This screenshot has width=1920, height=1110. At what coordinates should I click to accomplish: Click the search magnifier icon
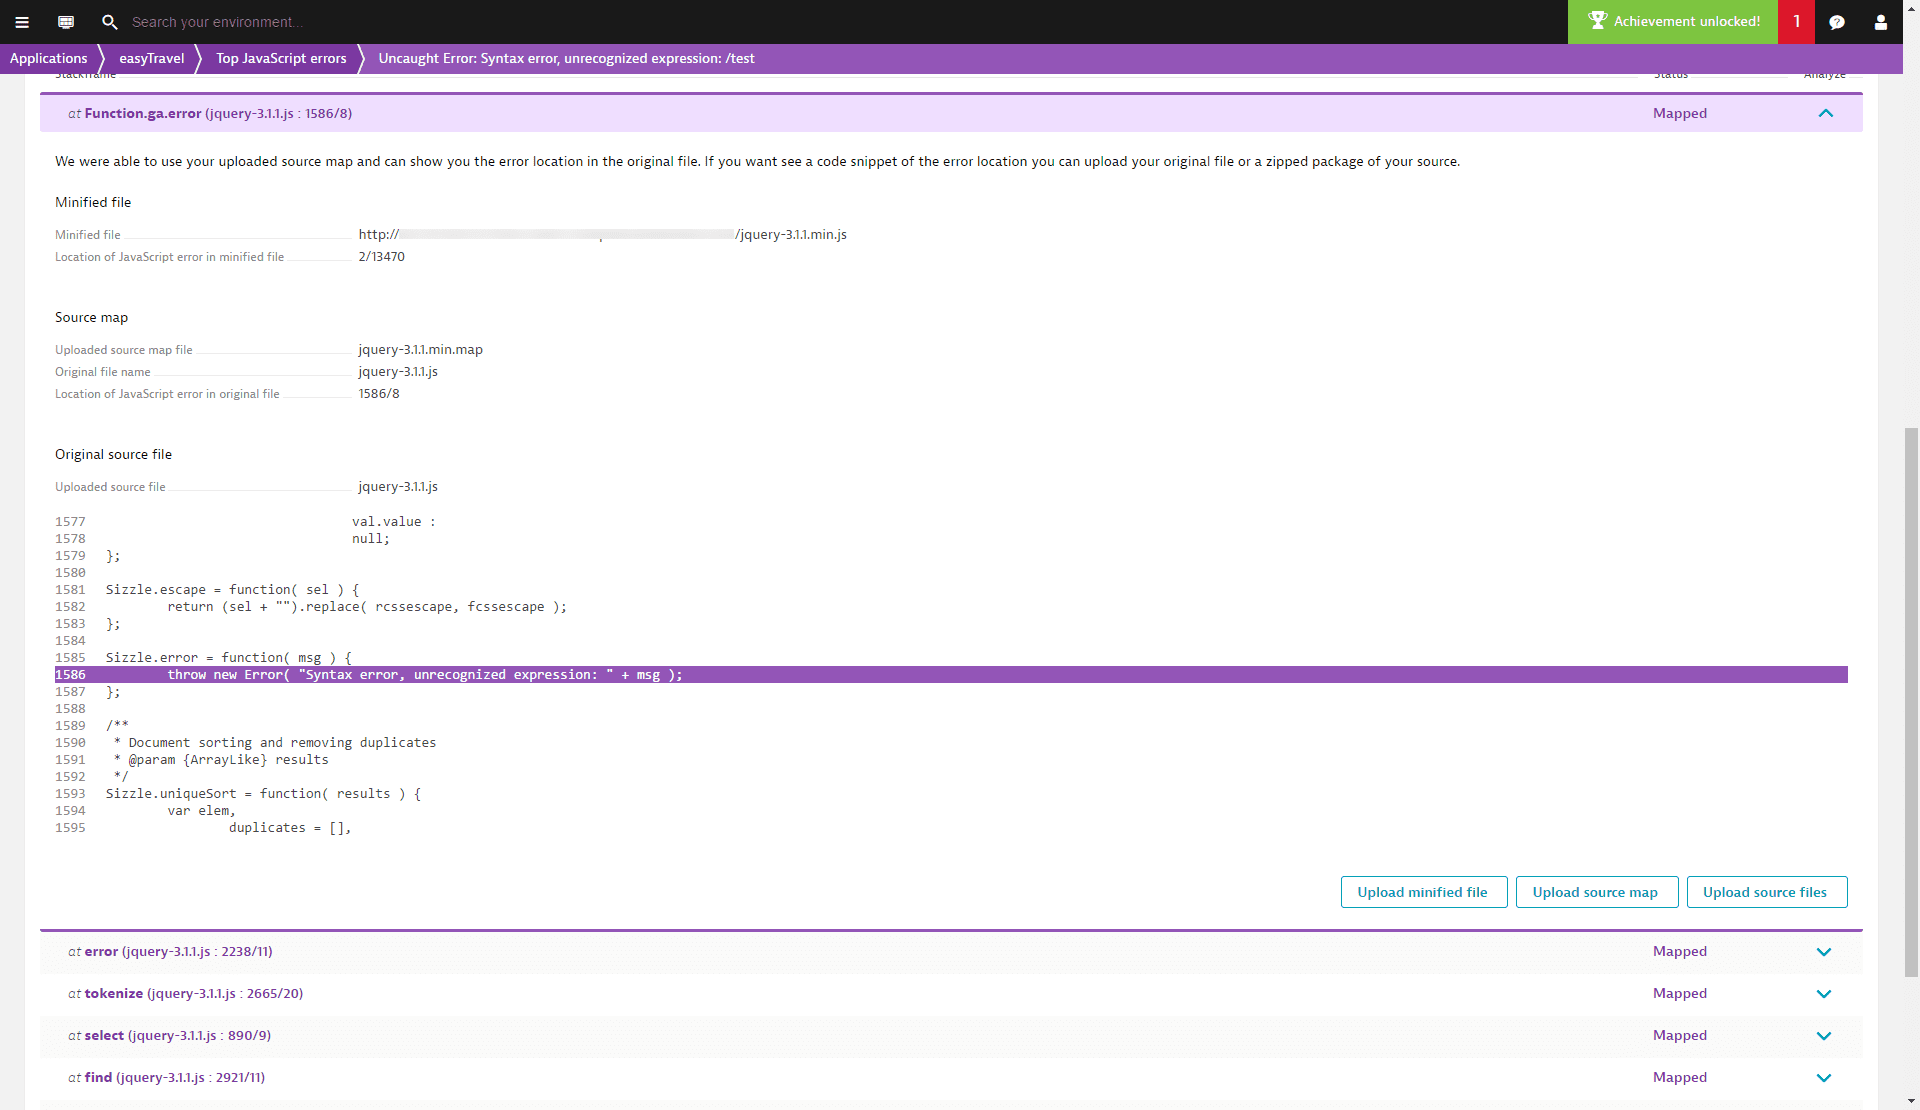pos(110,21)
